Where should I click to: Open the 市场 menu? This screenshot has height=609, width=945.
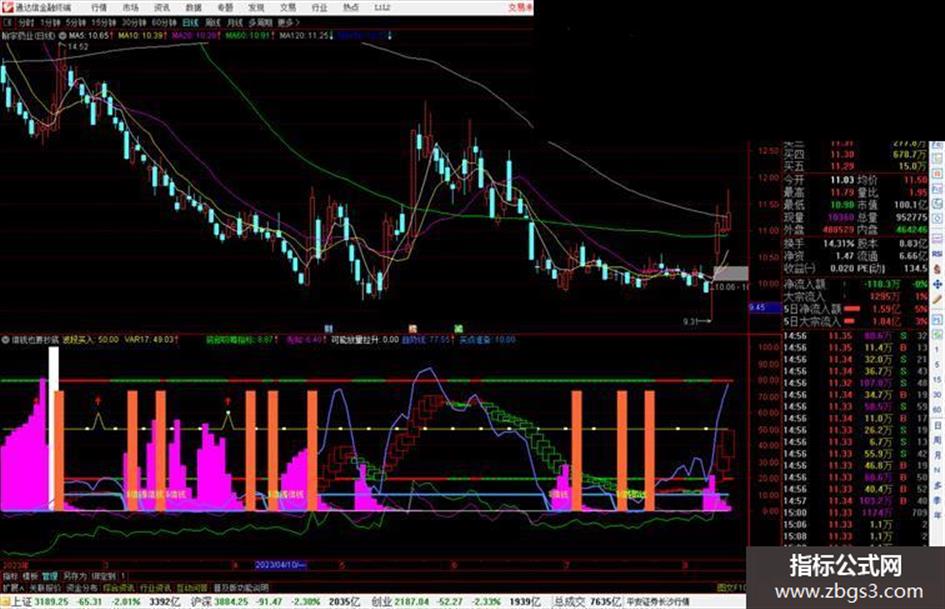(x=130, y=8)
